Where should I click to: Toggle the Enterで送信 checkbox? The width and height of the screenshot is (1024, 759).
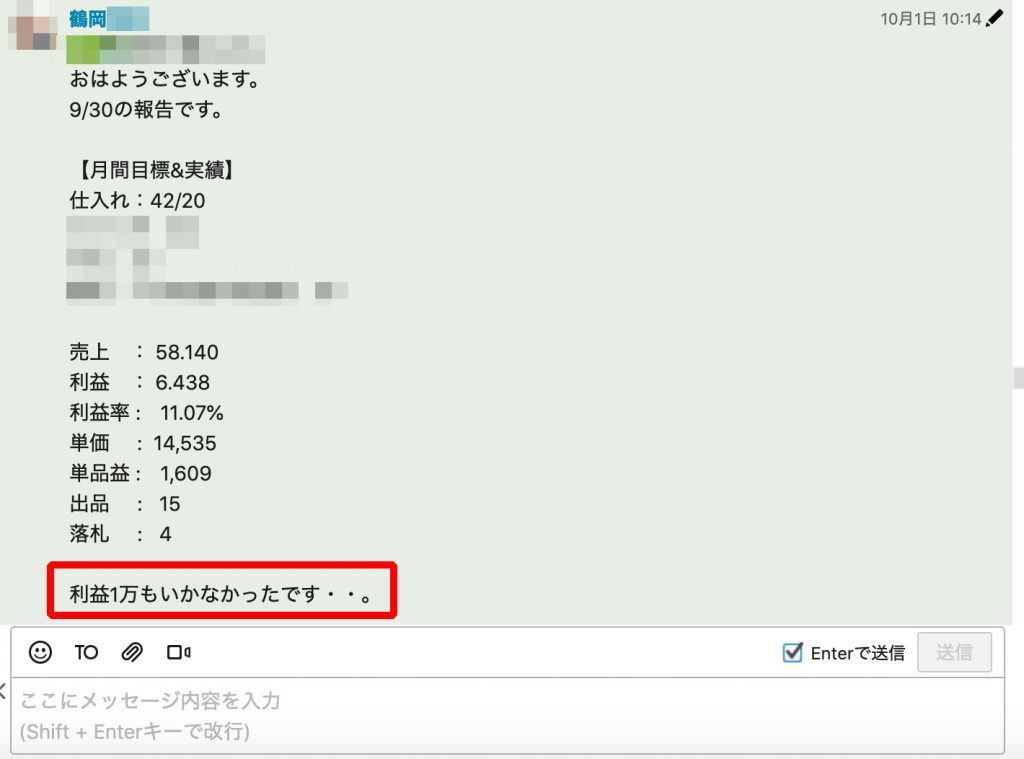[792, 652]
